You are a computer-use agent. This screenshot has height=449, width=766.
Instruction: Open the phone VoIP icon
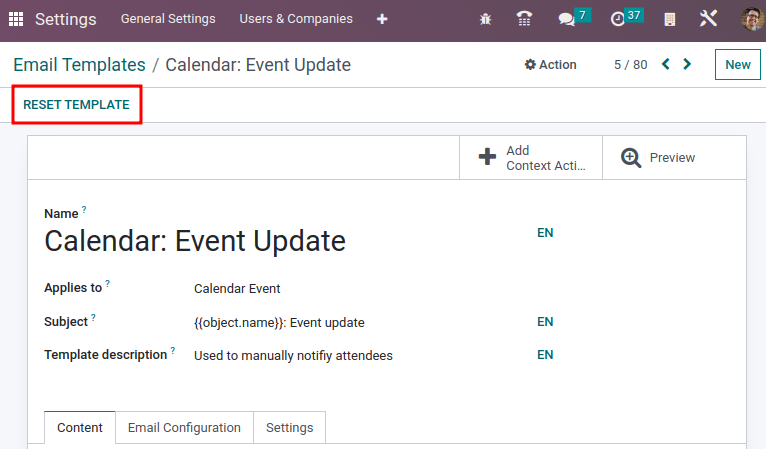pyautogui.click(x=524, y=19)
